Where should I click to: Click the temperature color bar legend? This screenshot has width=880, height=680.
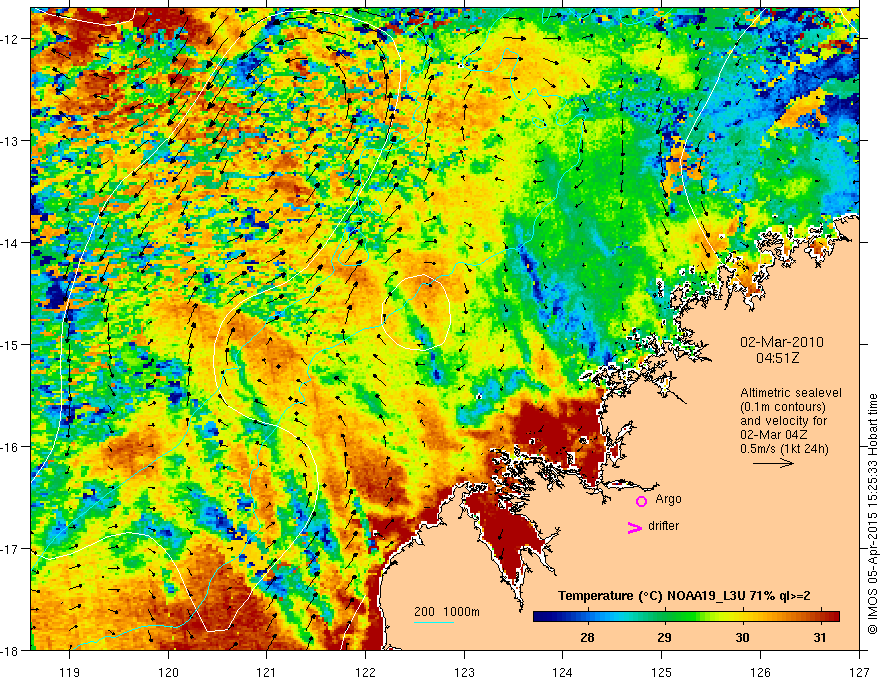point(686,616)
